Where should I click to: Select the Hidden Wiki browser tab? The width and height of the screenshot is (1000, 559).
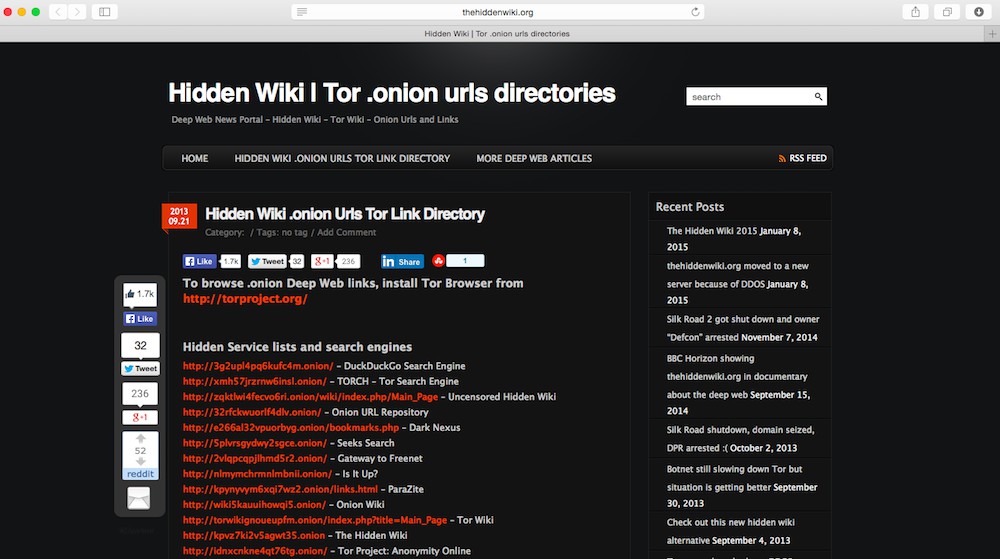[497, 34]
